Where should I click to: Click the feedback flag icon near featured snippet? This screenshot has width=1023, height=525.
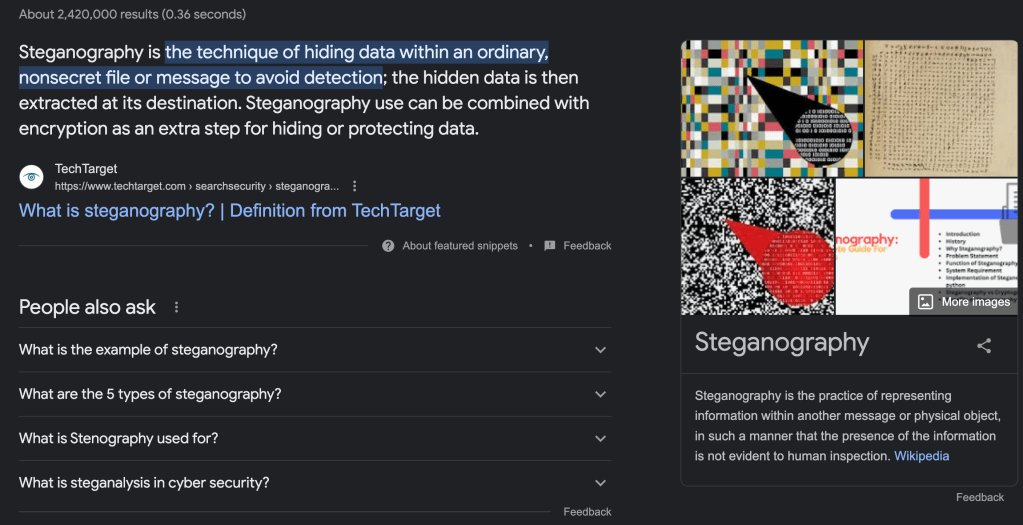click(549, 246)
